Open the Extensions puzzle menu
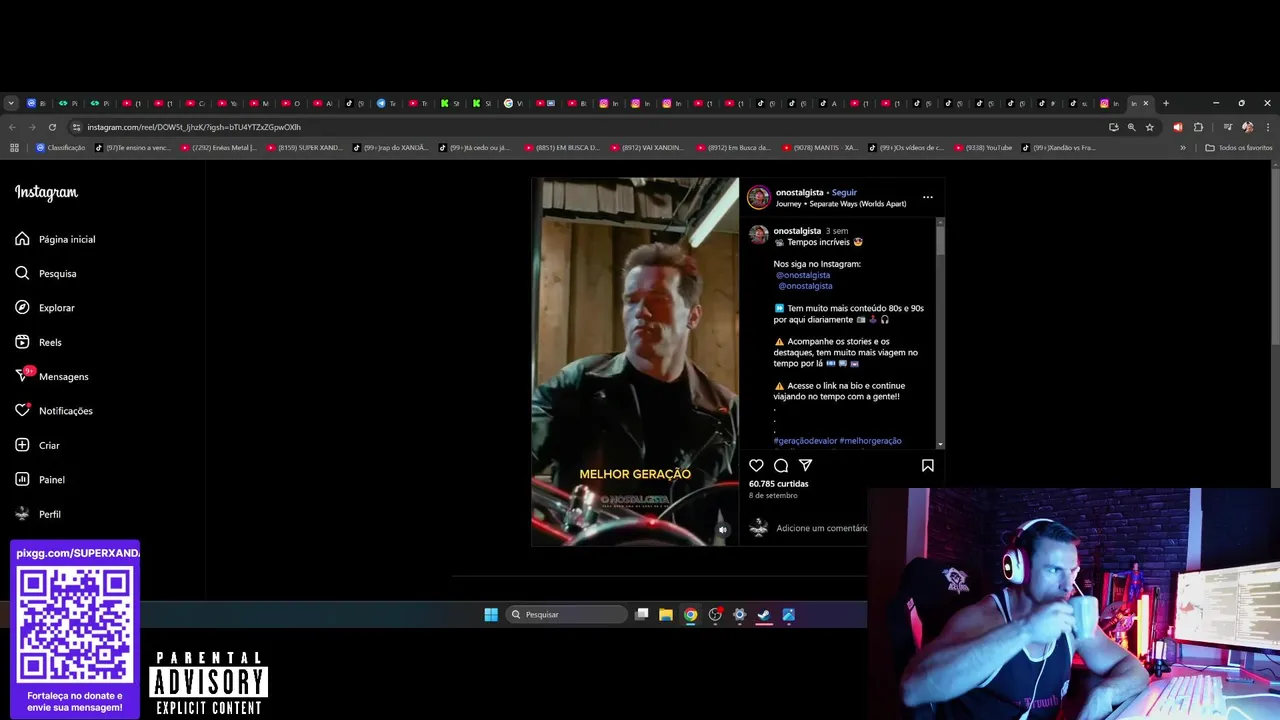This screenshot has height=720, width=1280. click(1198, 127)
